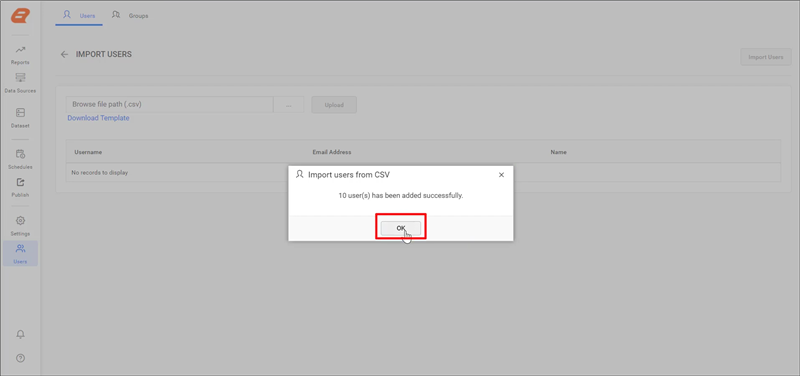800x376 pixels.
Task: Click the Browse file path field
Action: [170, 105]
